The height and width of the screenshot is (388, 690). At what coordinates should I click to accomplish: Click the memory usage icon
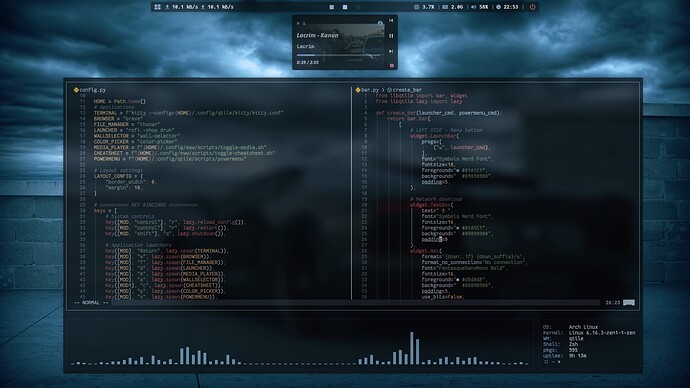[445, 7]
